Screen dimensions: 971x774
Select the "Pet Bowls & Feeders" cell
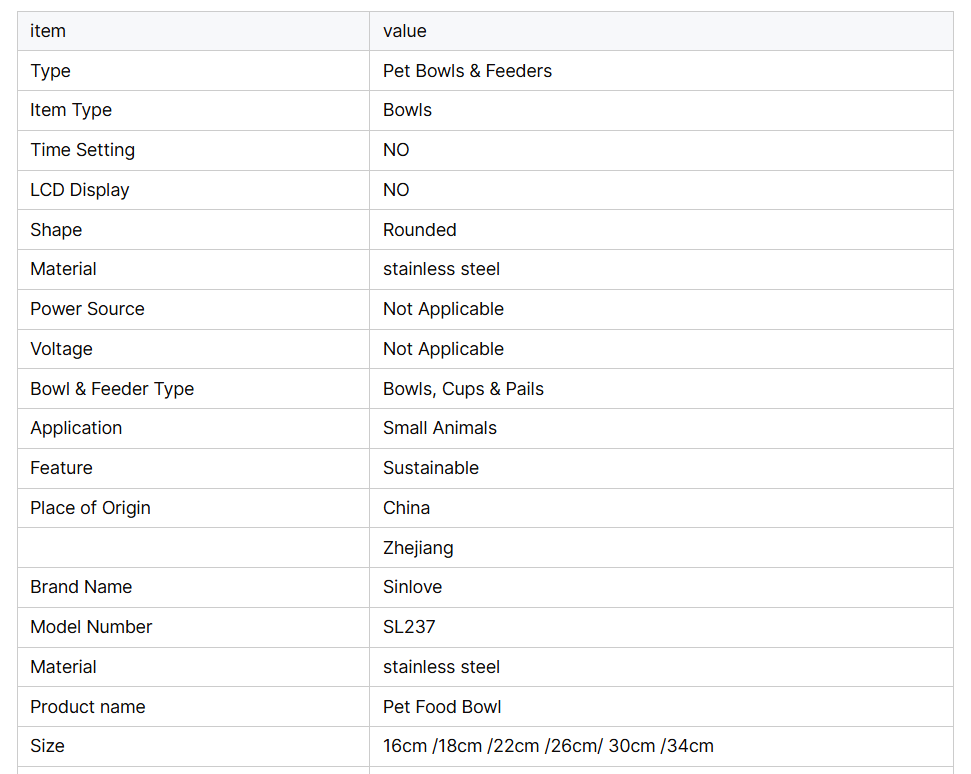coord(467,71)
